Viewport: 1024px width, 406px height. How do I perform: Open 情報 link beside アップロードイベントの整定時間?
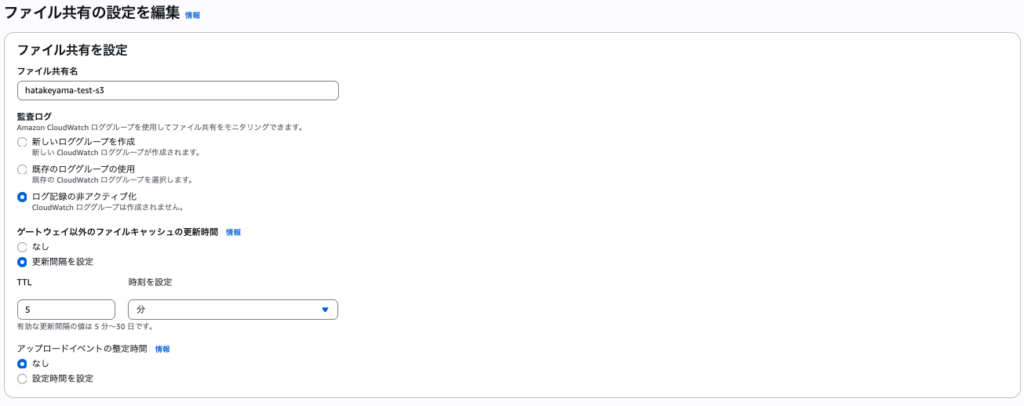[x=163, y=349]
